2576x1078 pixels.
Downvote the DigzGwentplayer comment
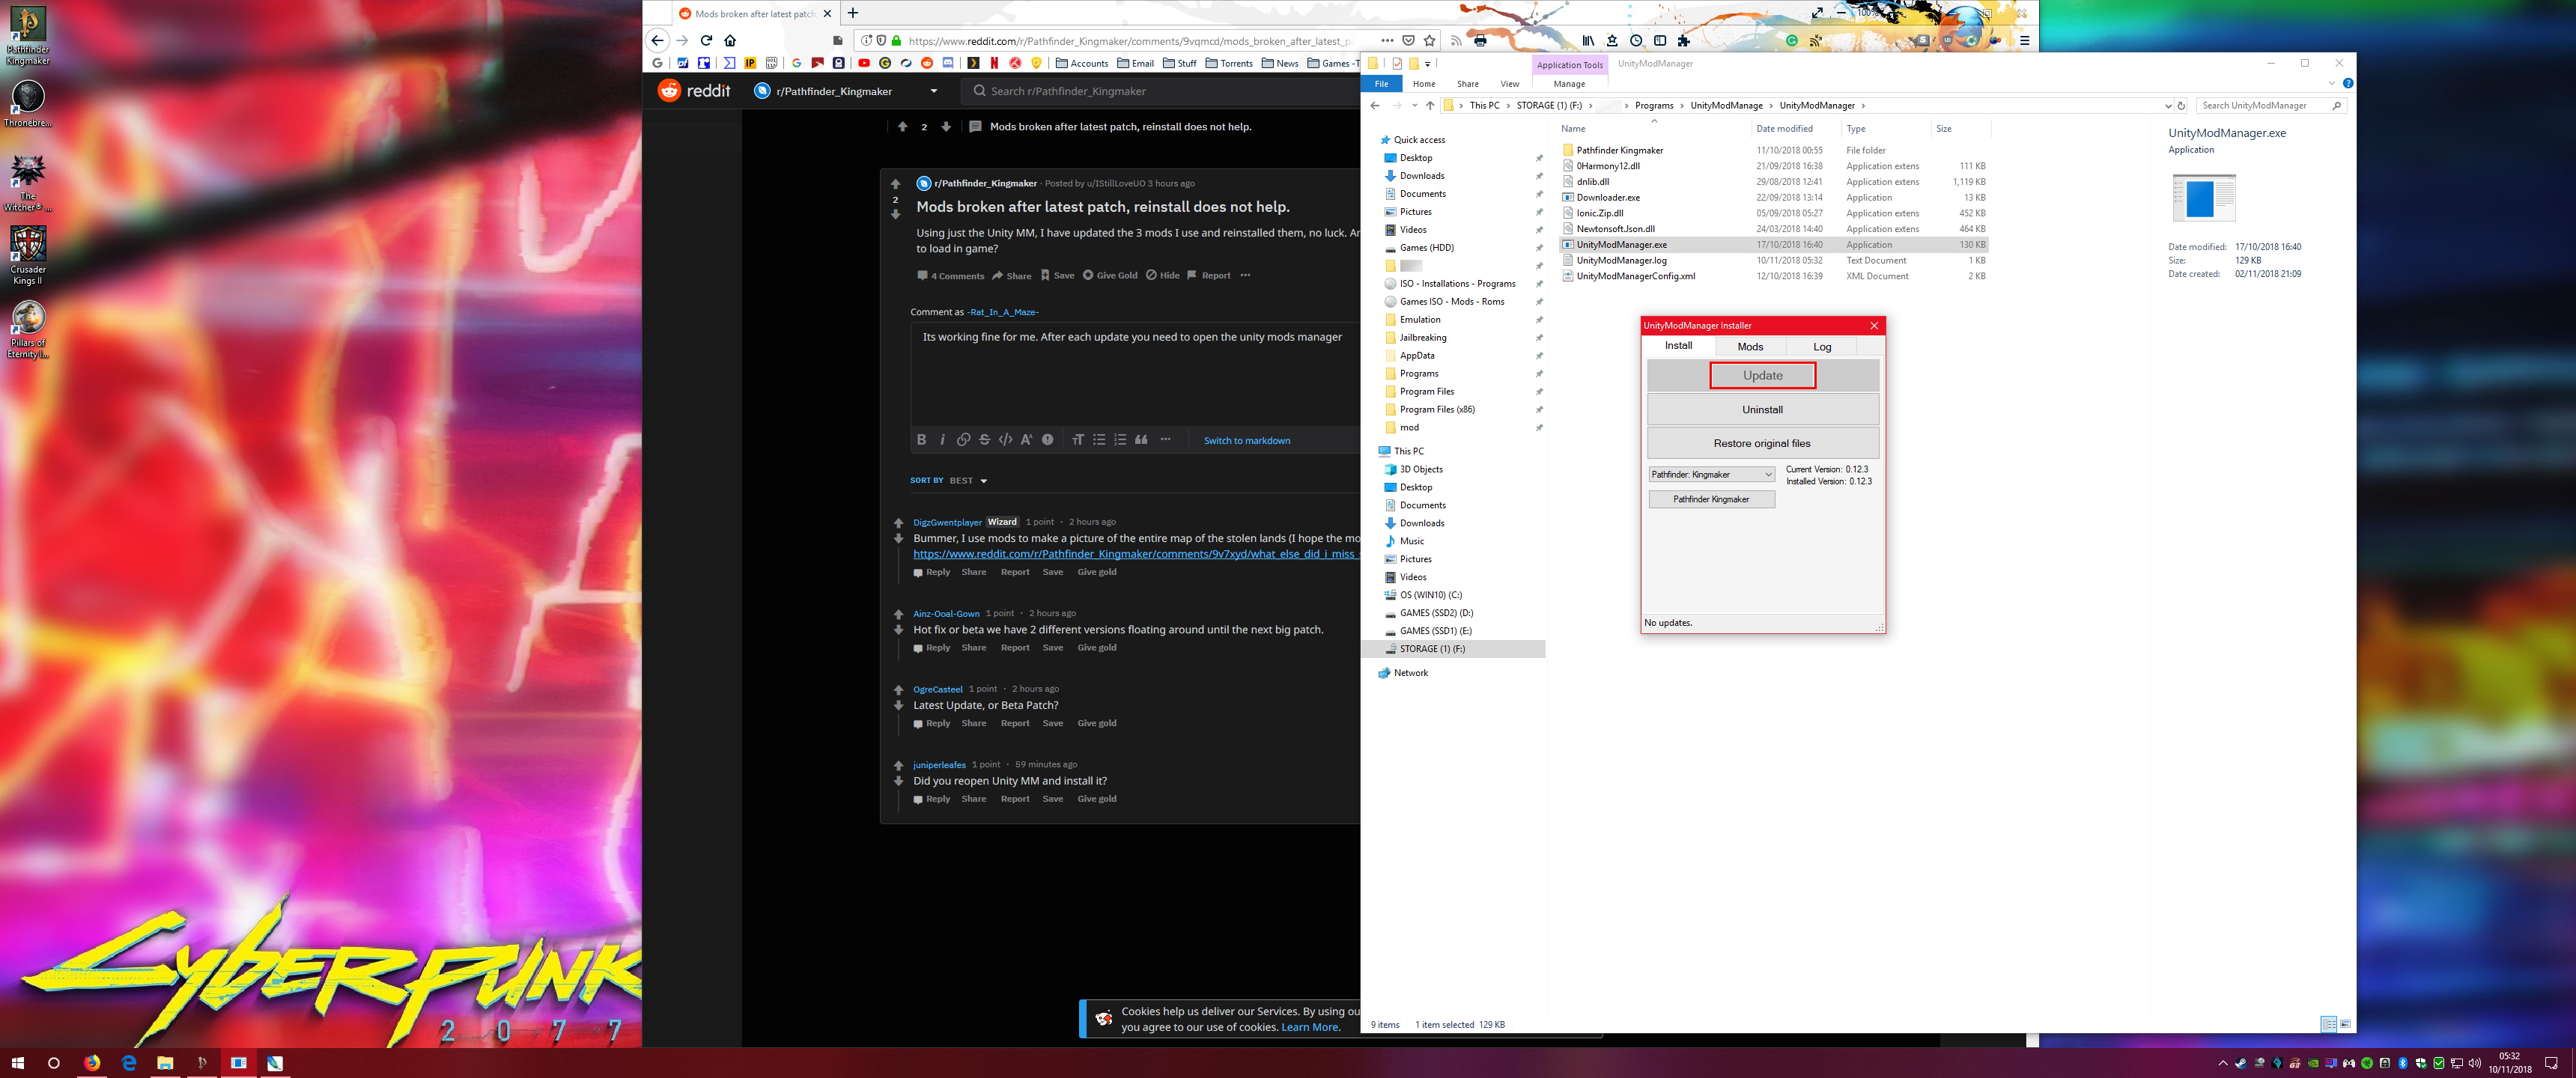(898, 539)
